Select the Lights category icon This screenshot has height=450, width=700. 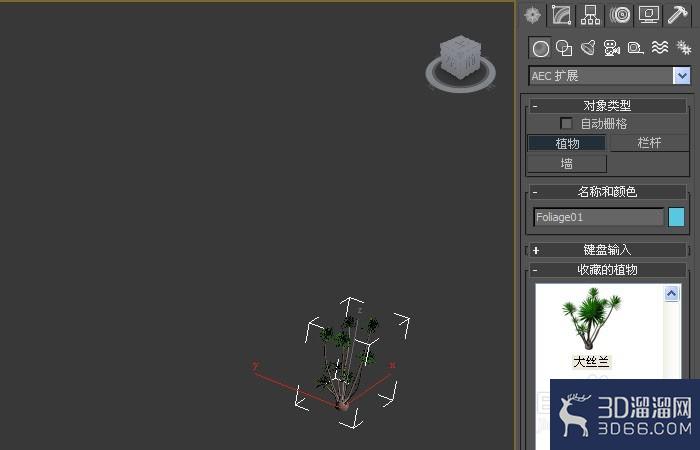[x=588, y=48]
